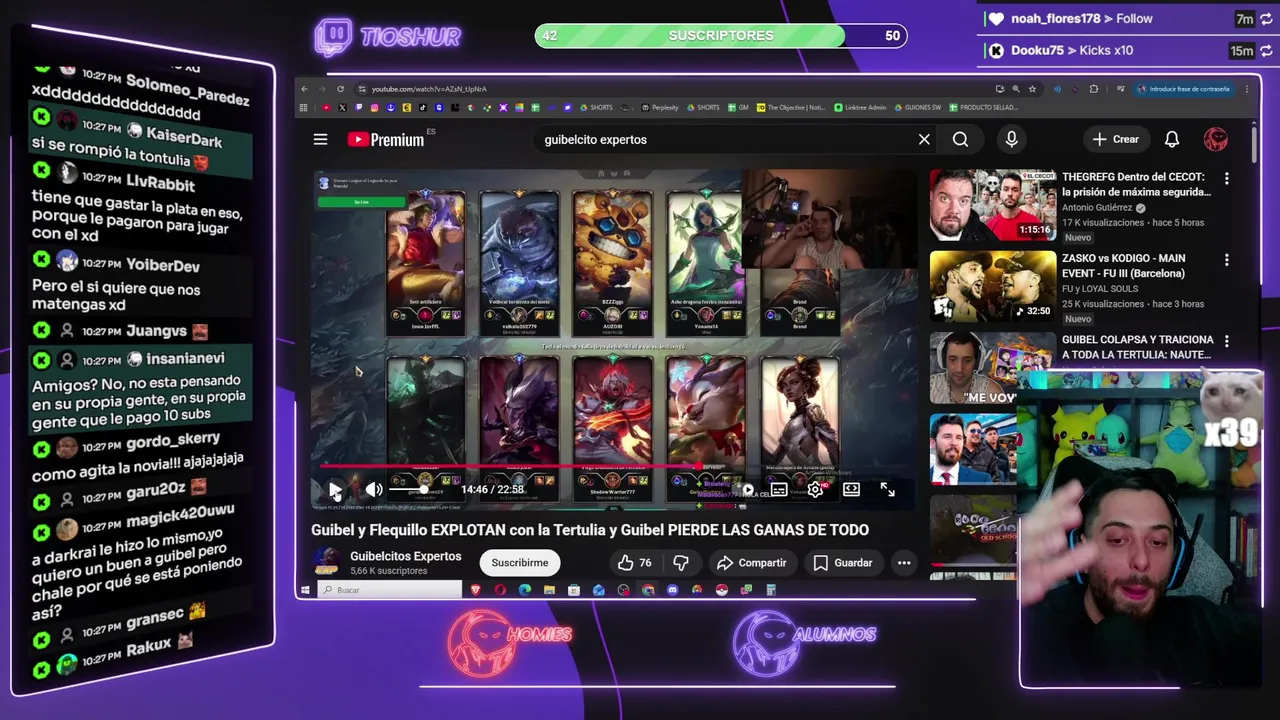Open the YouTube hamburger guide menu
1280x720 pixels.
coord(320,140)
